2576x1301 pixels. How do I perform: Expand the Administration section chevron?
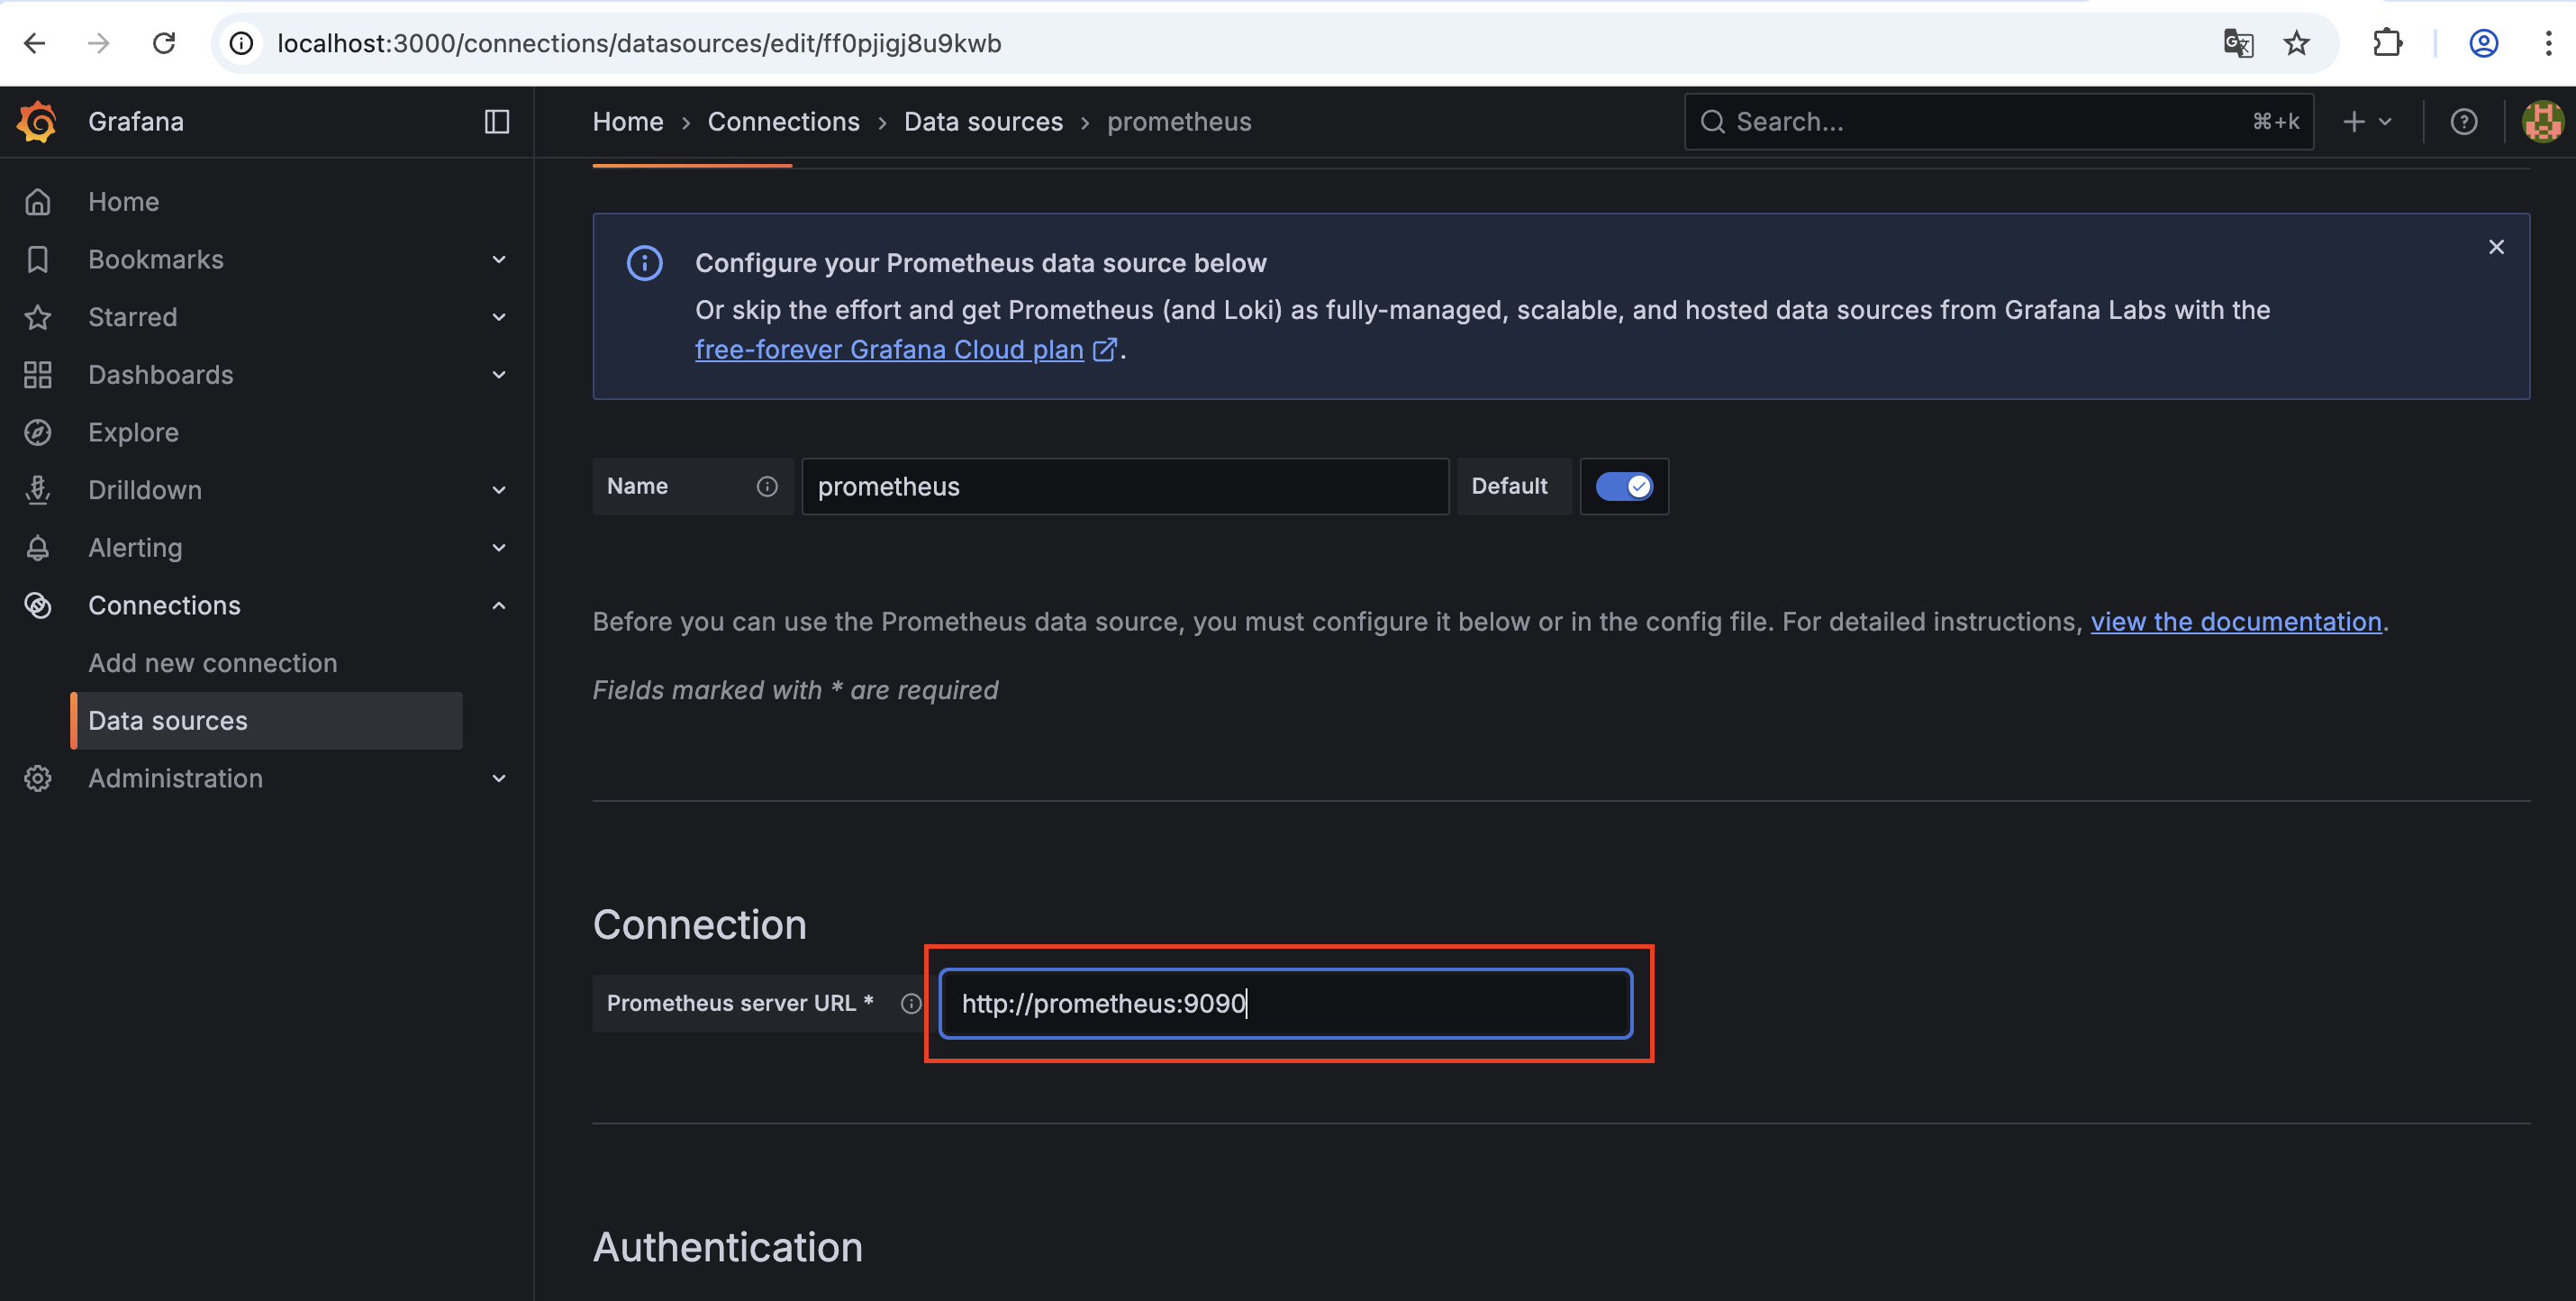(499, 778)
